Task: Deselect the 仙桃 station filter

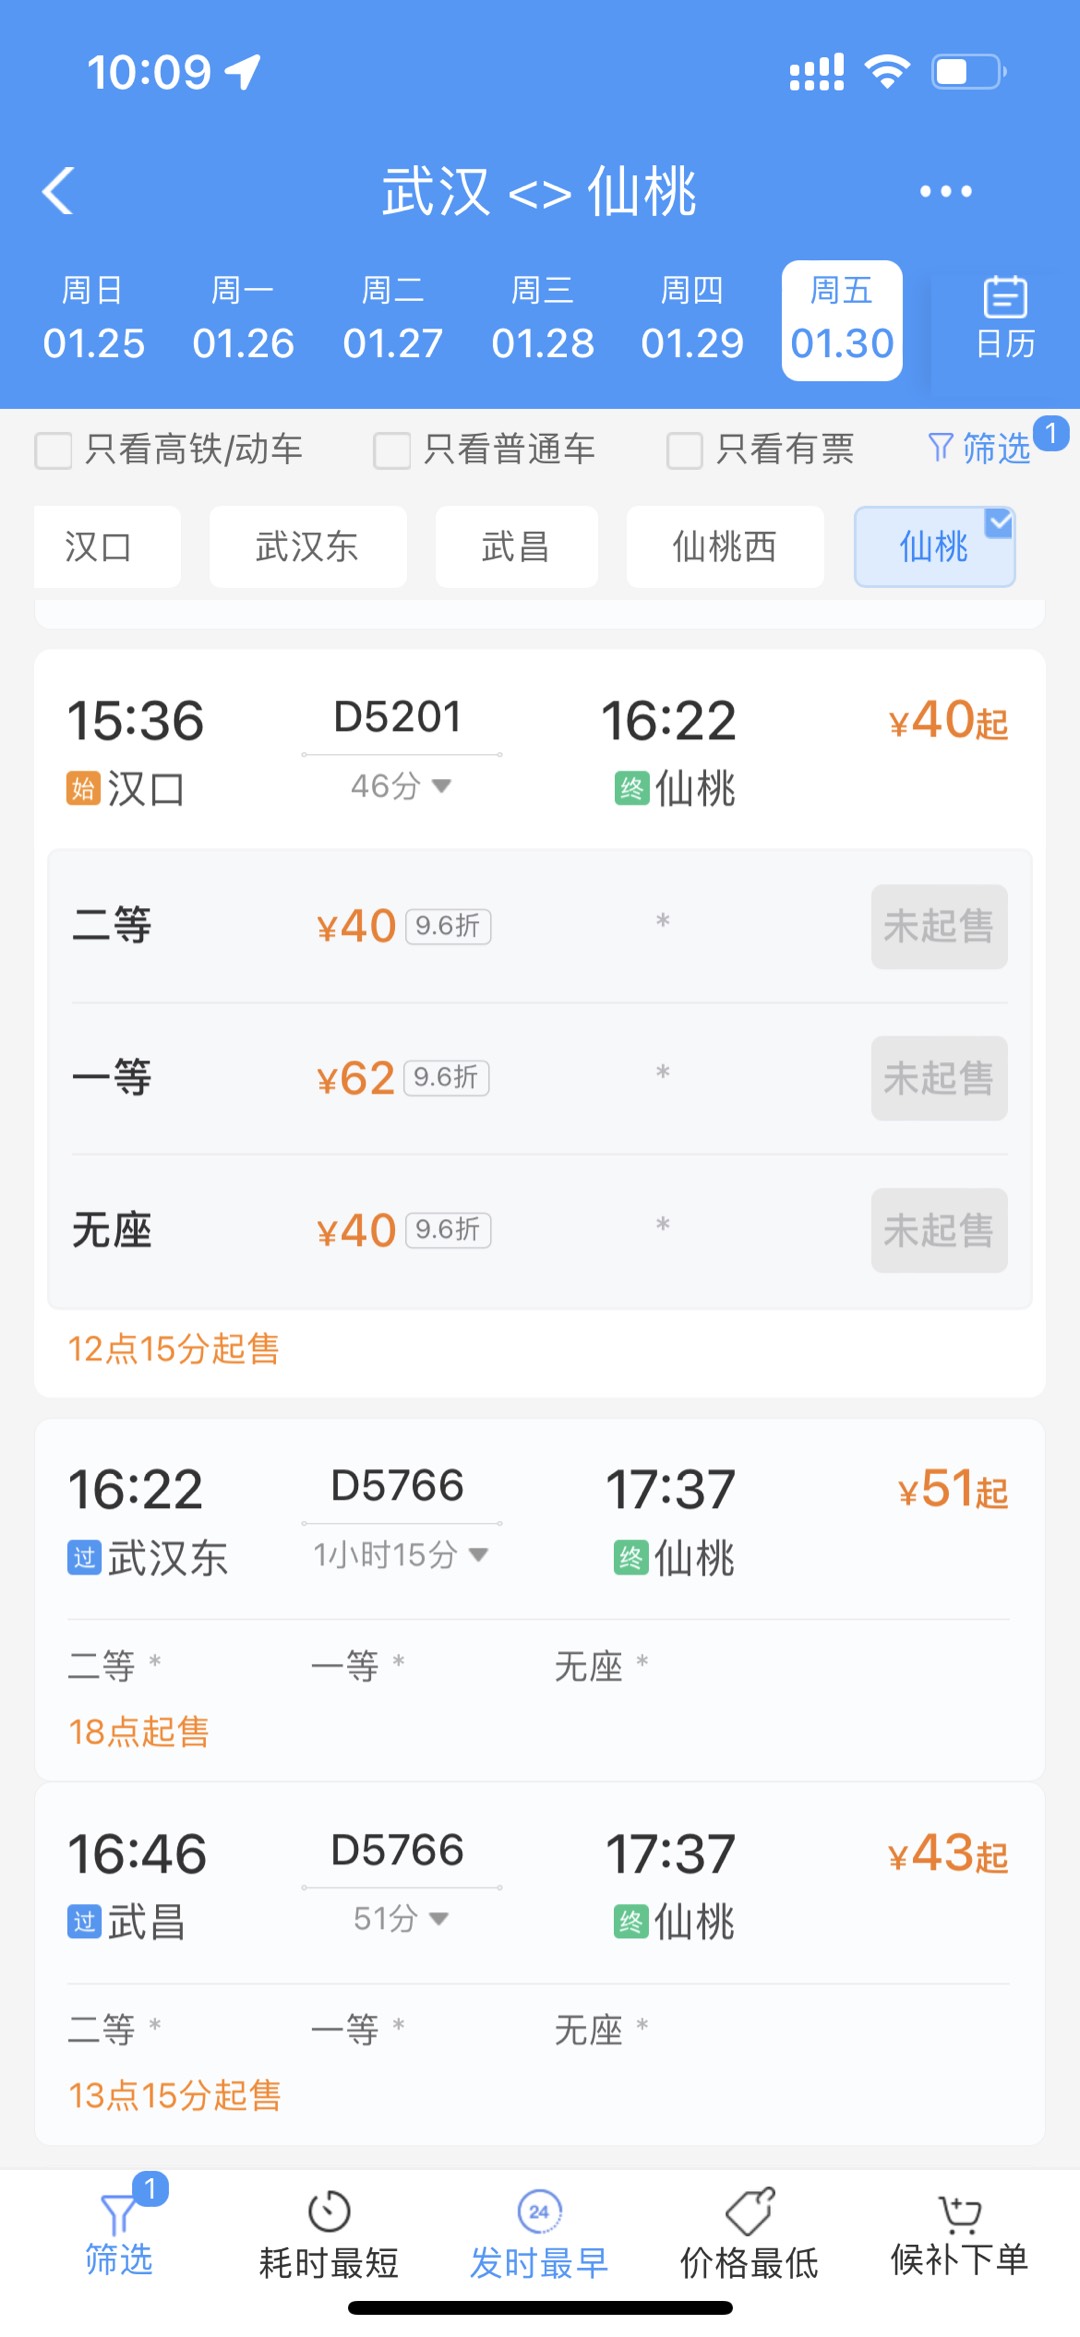Action: click(x=934, y=547)
